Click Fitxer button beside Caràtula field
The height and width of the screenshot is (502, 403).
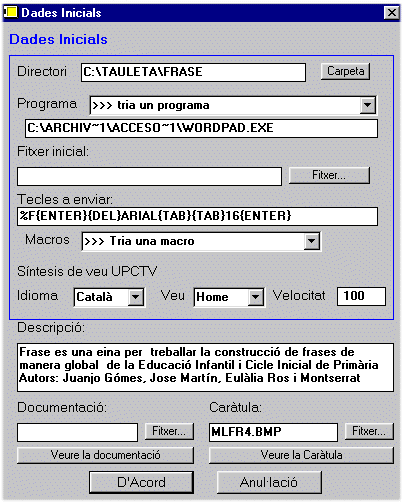click(369, 431)
